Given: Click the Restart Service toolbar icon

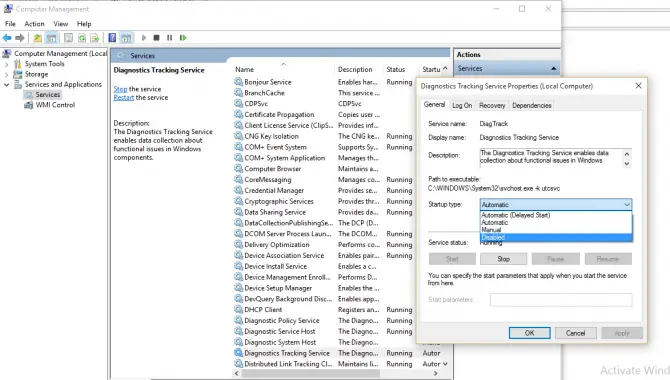Looking at the screenshot, I should tap(183, 38).
